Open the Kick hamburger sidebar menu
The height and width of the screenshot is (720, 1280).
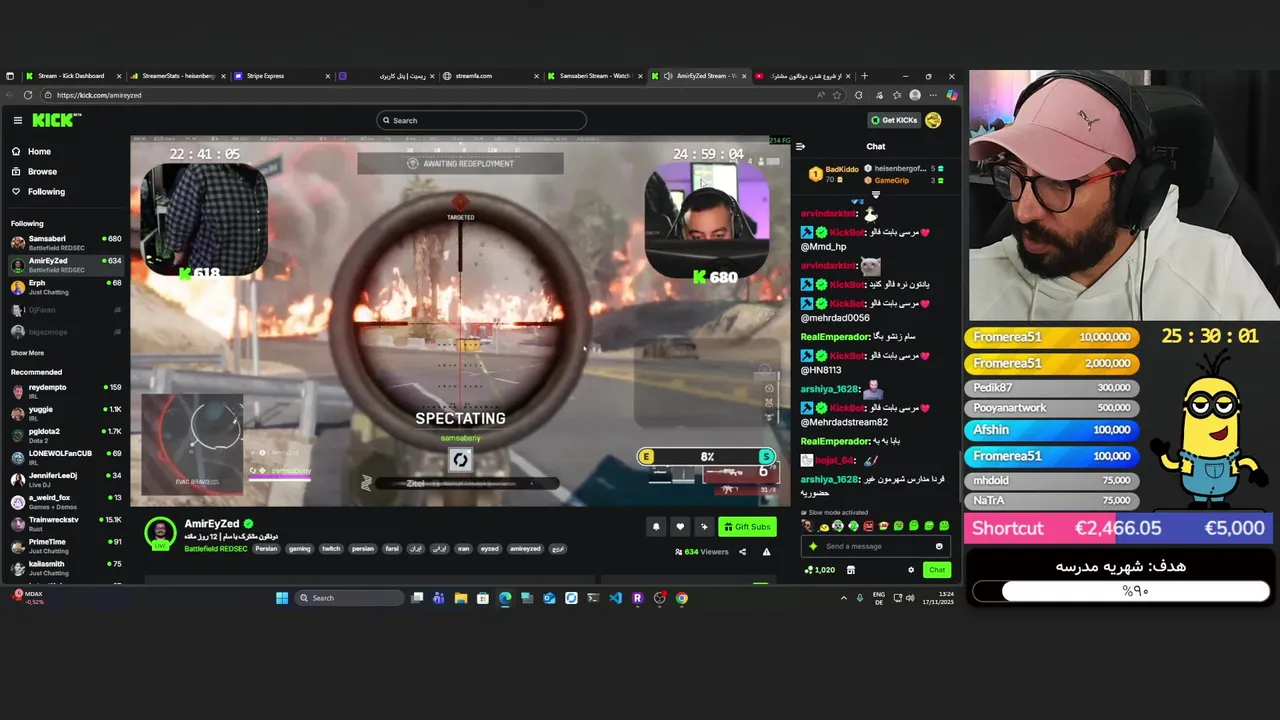coord(17,120)
